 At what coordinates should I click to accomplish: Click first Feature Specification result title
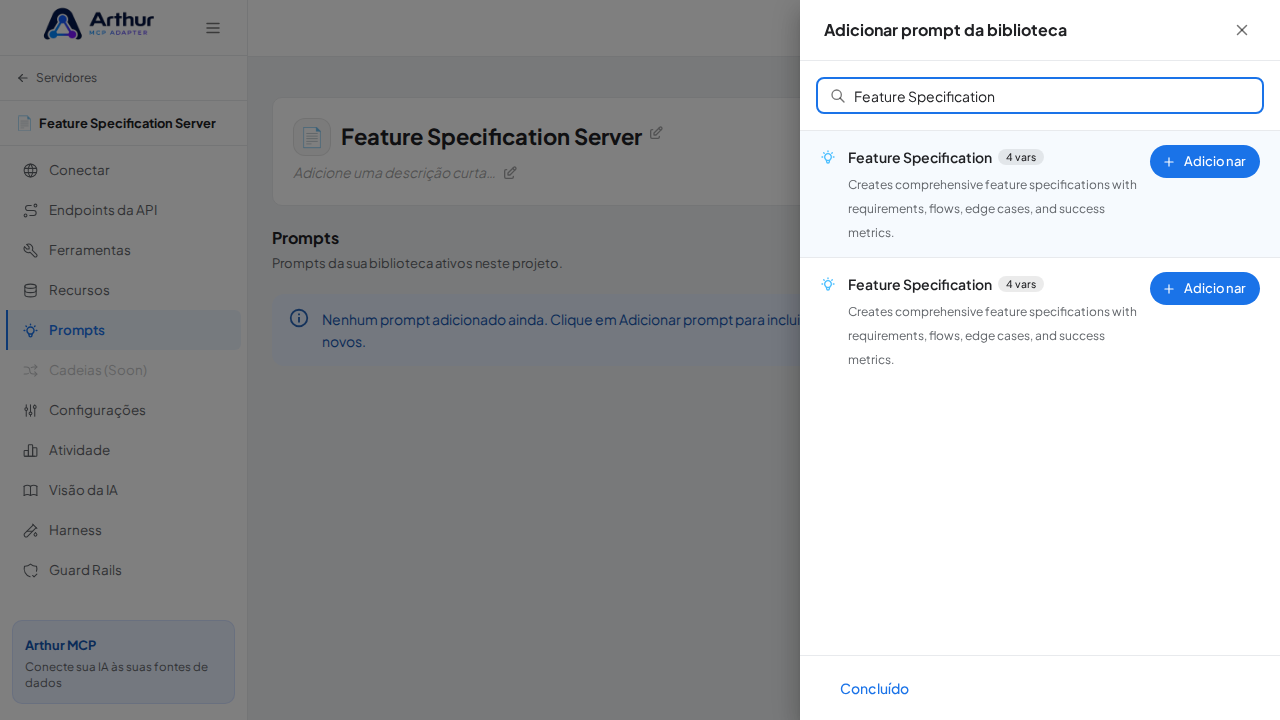(x=920, y=158)
